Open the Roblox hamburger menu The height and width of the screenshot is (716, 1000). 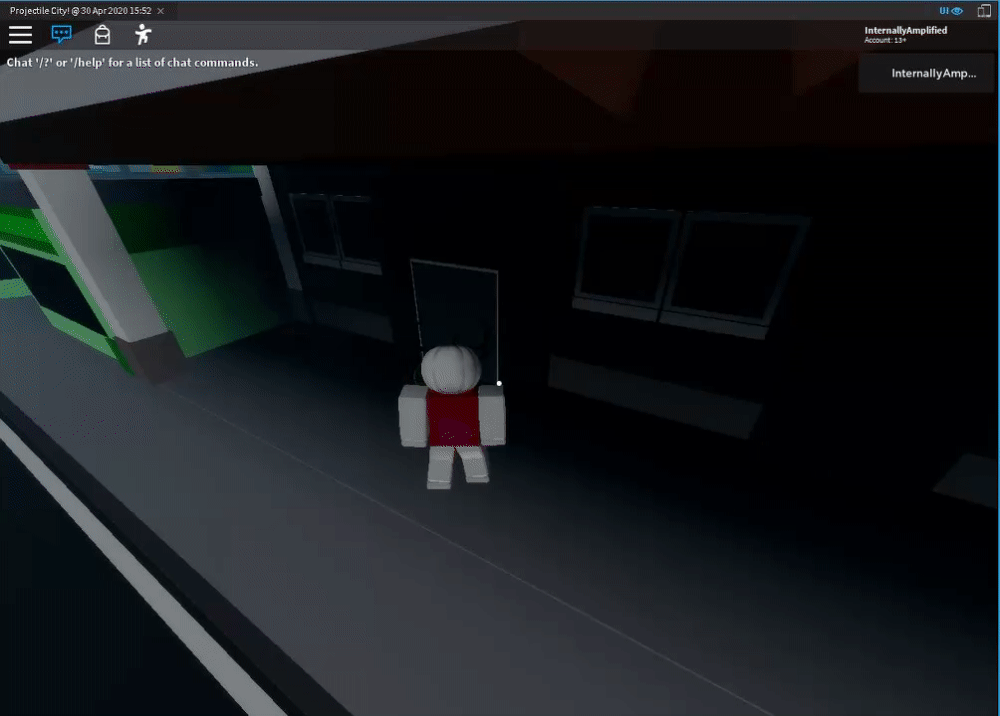20,34
